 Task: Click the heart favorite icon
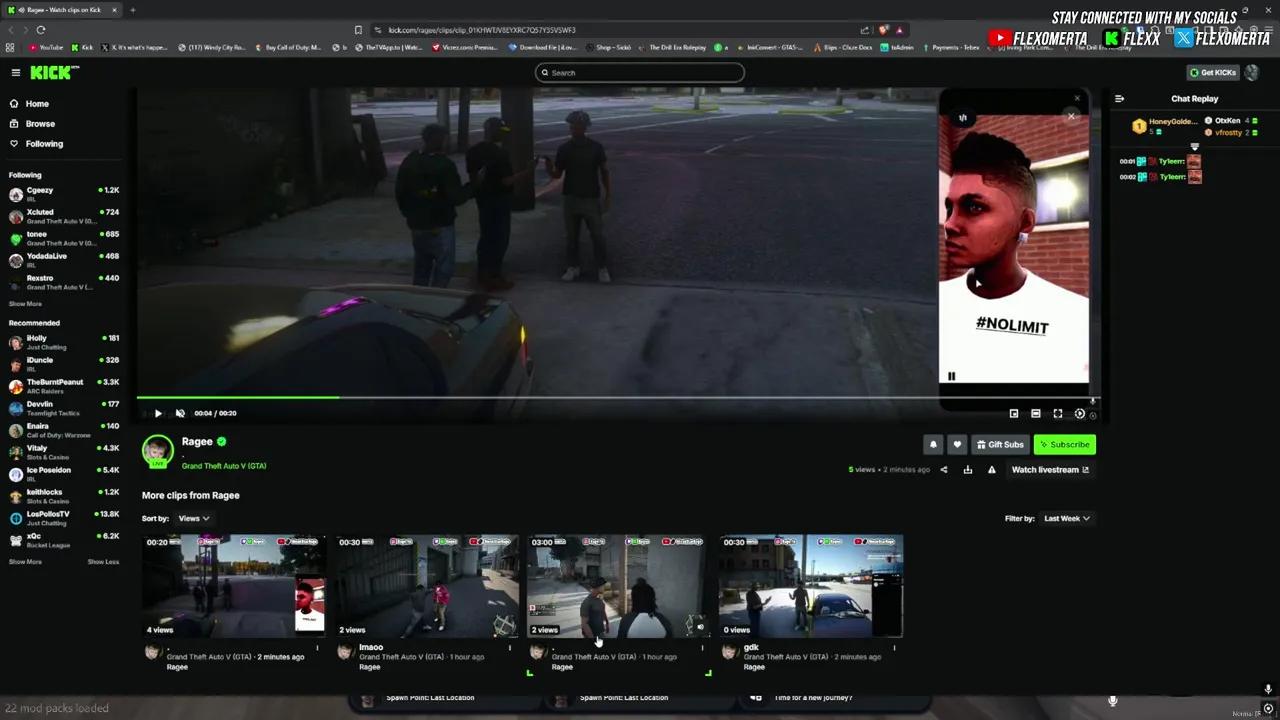tap(957, 444)
